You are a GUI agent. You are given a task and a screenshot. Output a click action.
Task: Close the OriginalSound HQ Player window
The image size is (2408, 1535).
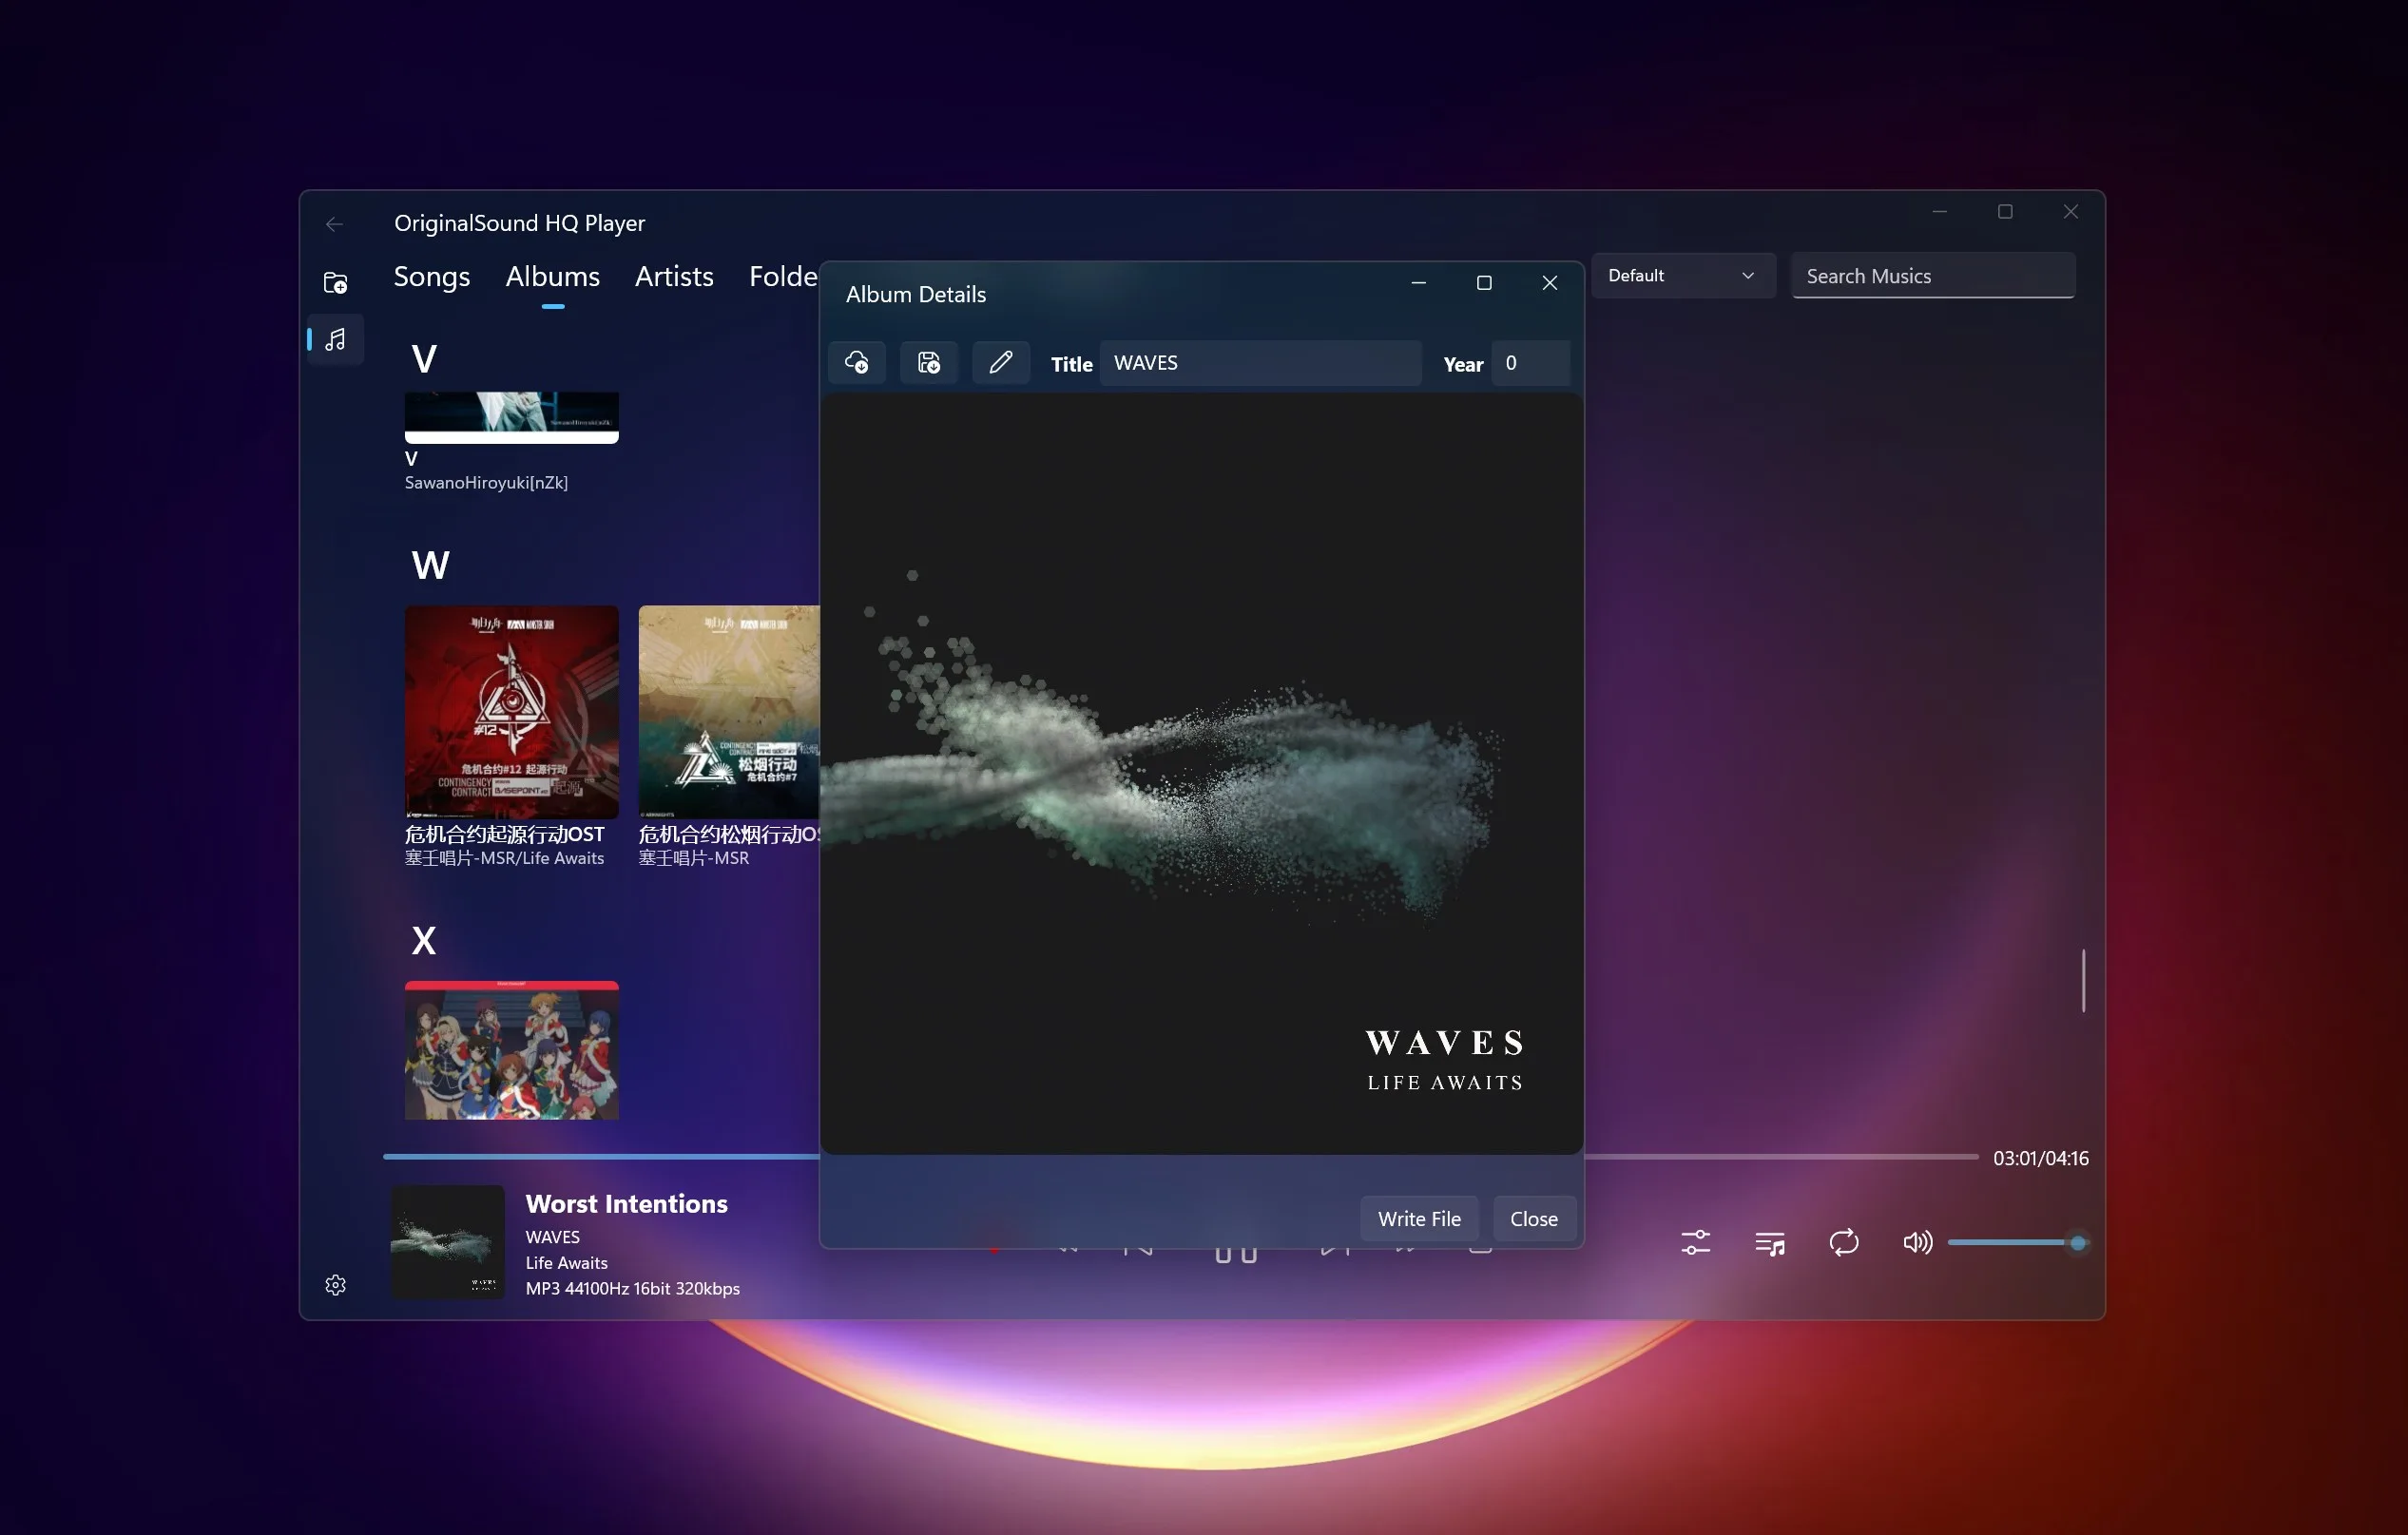pyautogui.click(x=2071, y=212)
